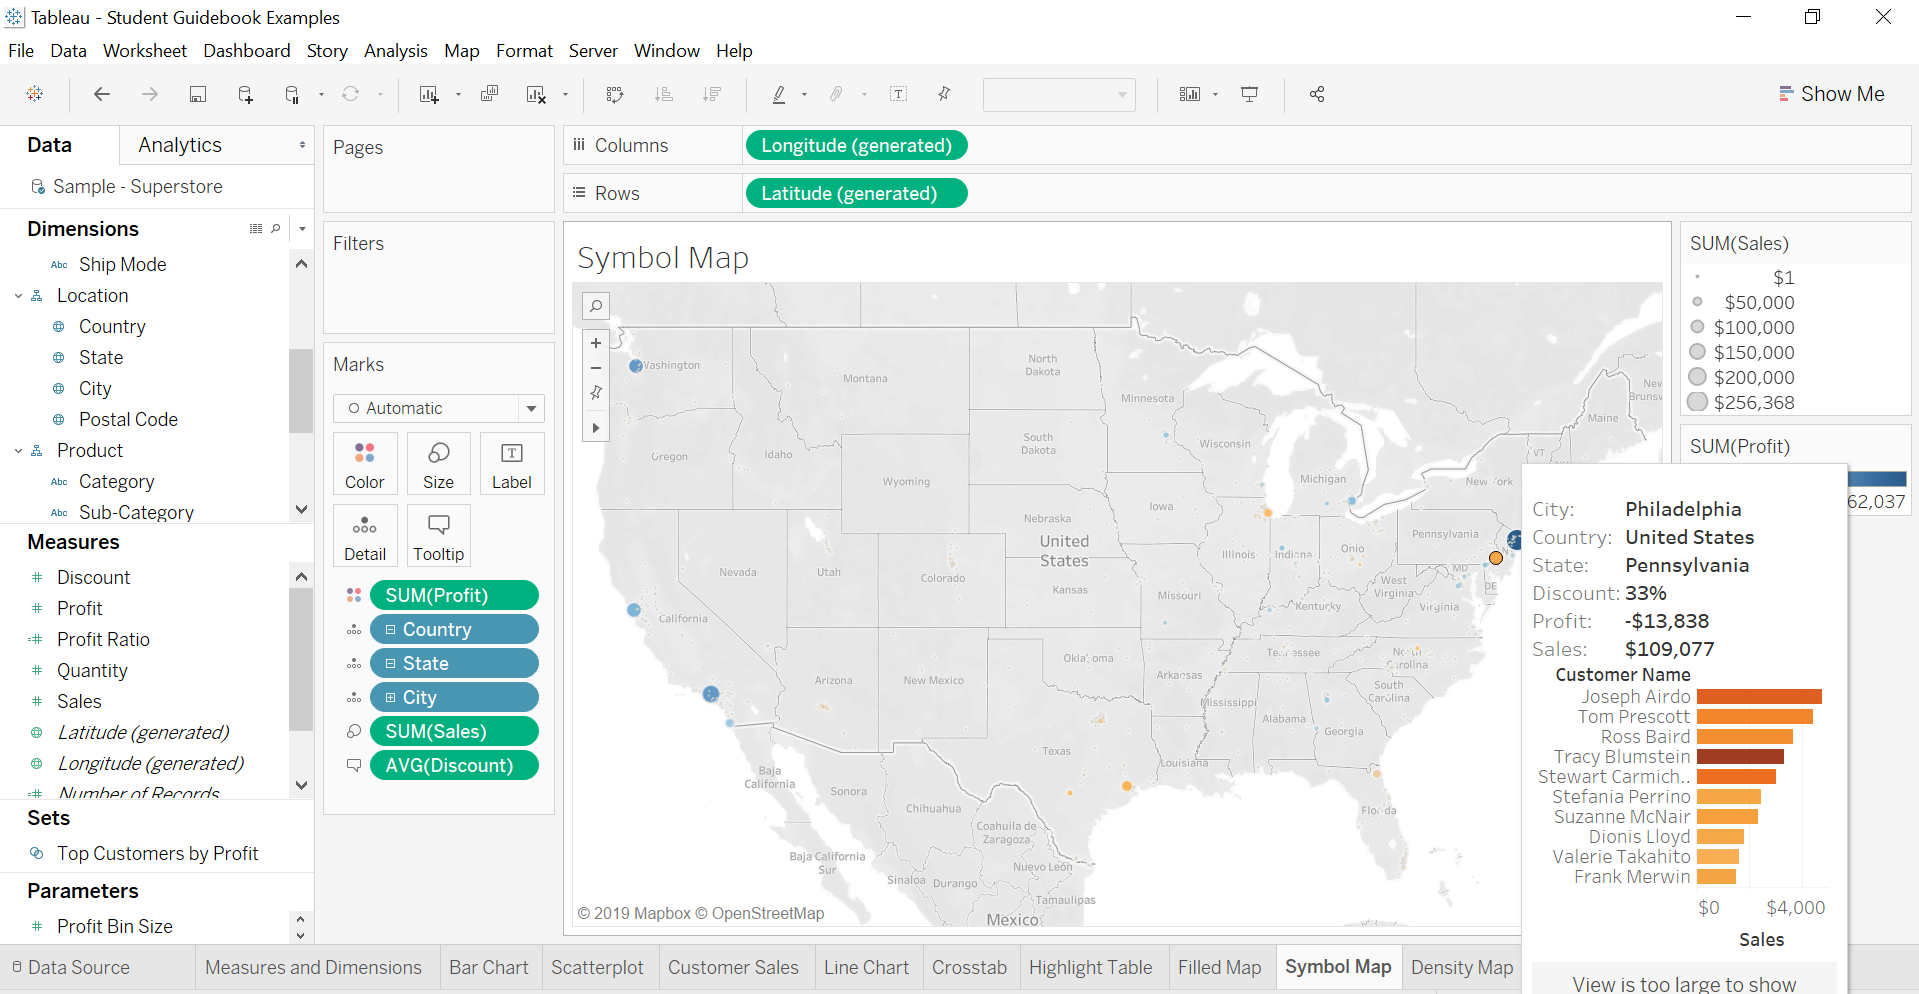
Task: Collapse the Product hierarchy in Dimensions
Action: [x=17, y=450]
